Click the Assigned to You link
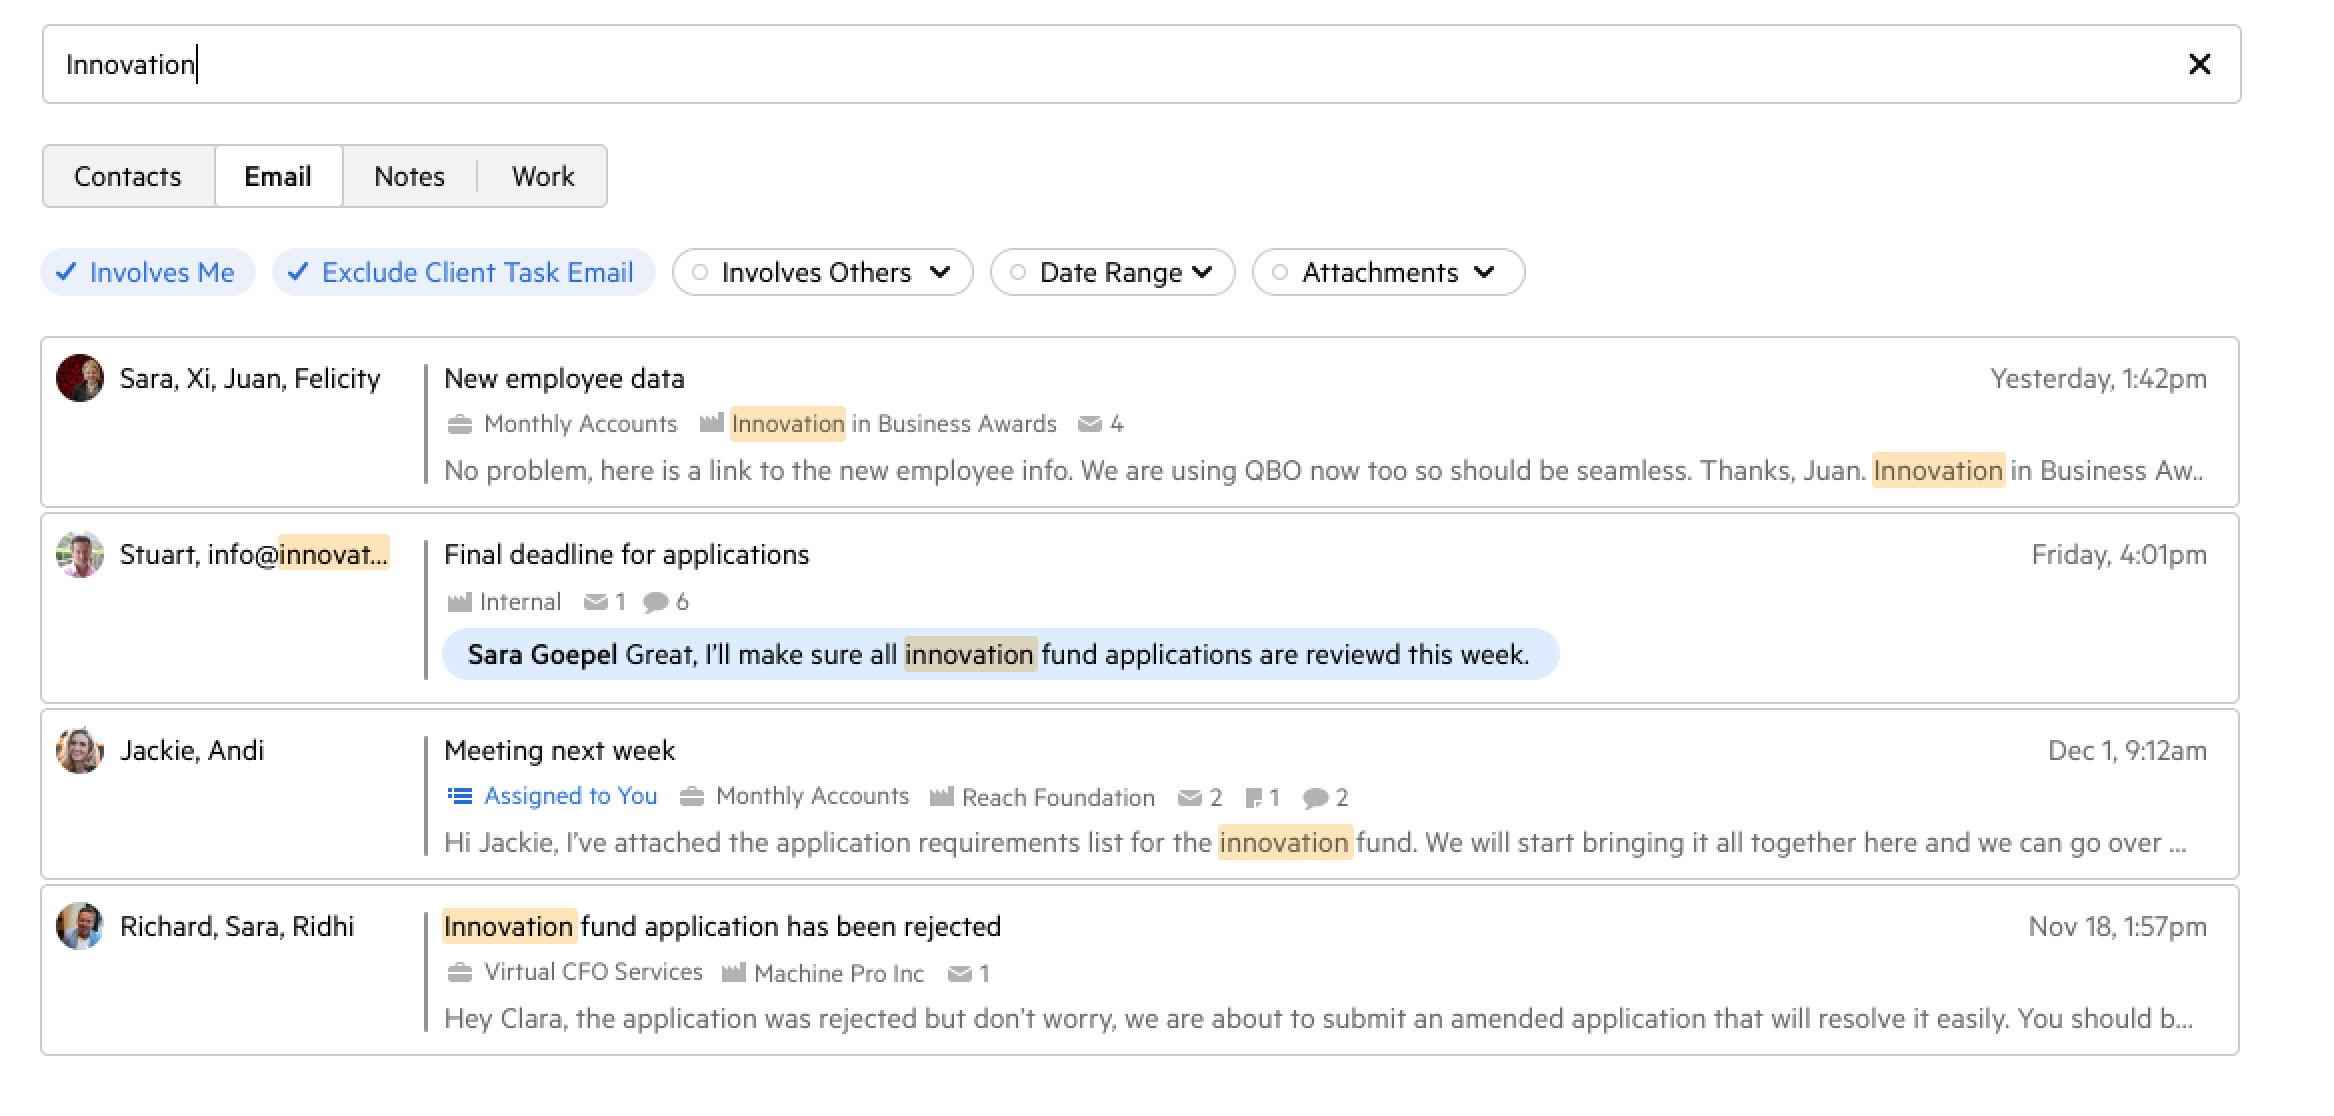Screen dimensions: 2334x1116 pos(570,796)
